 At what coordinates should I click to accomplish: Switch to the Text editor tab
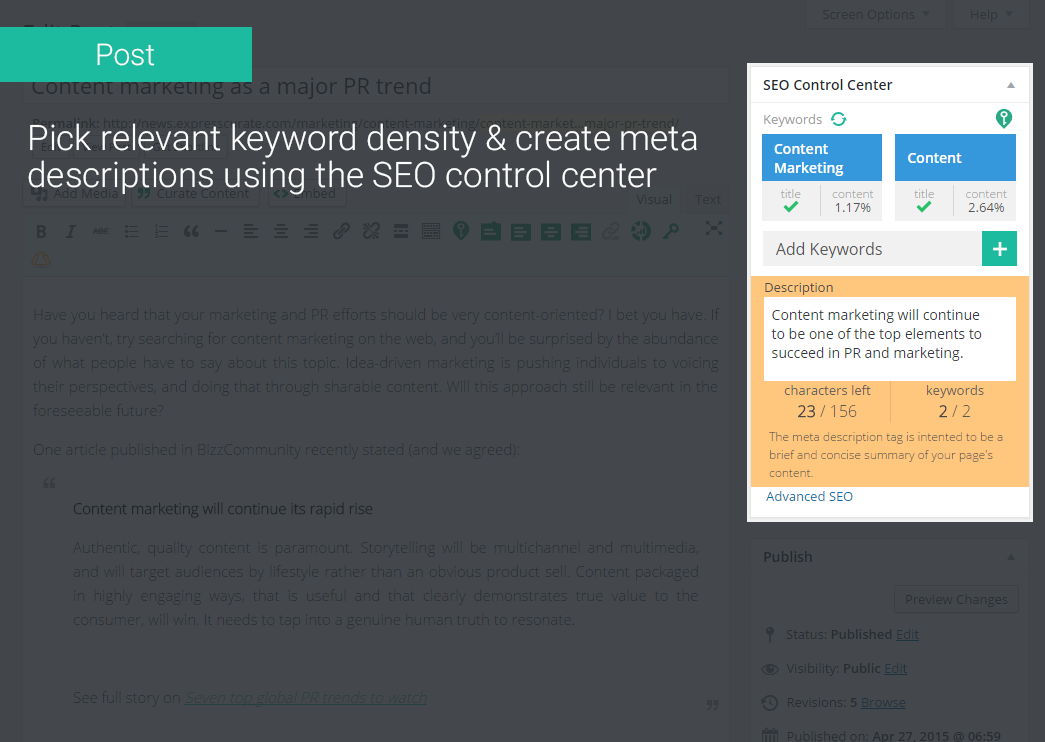[707, 199]
